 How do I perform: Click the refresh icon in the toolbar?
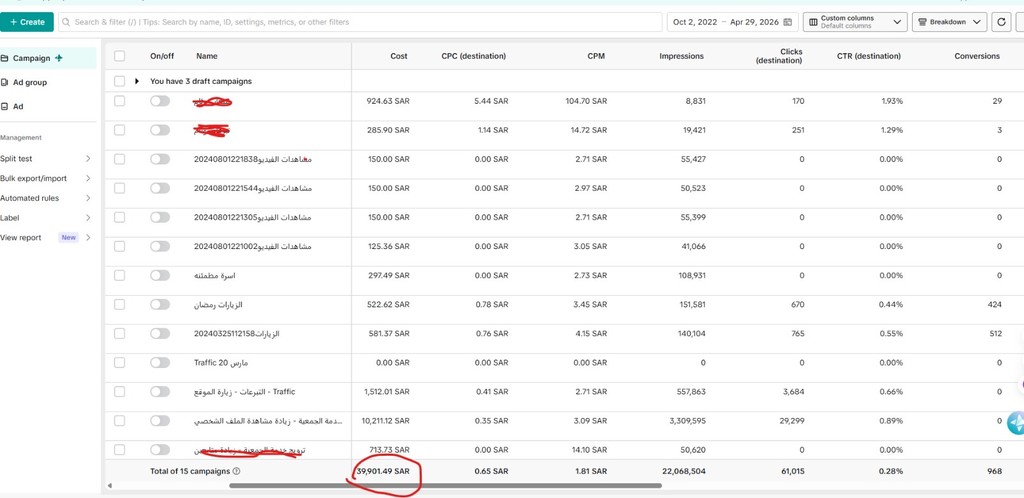click(x=1001, y=22)
